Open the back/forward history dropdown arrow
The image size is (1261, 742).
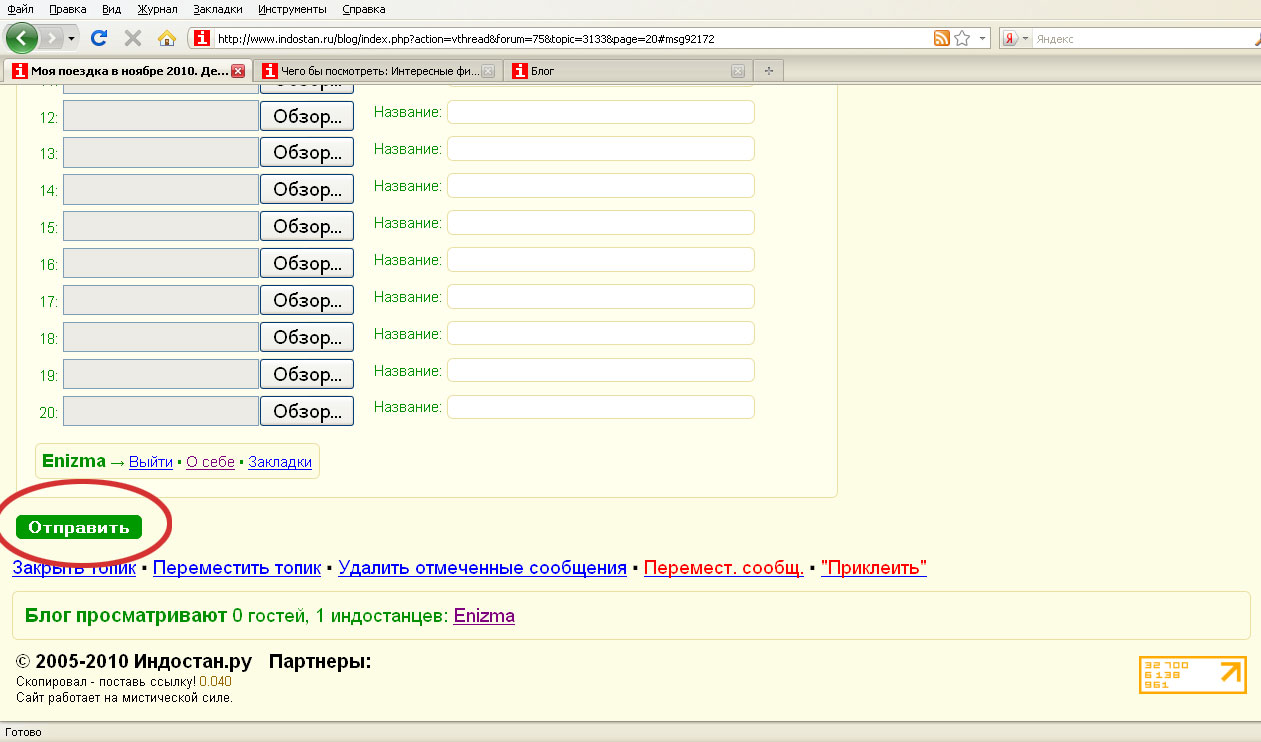72,39
